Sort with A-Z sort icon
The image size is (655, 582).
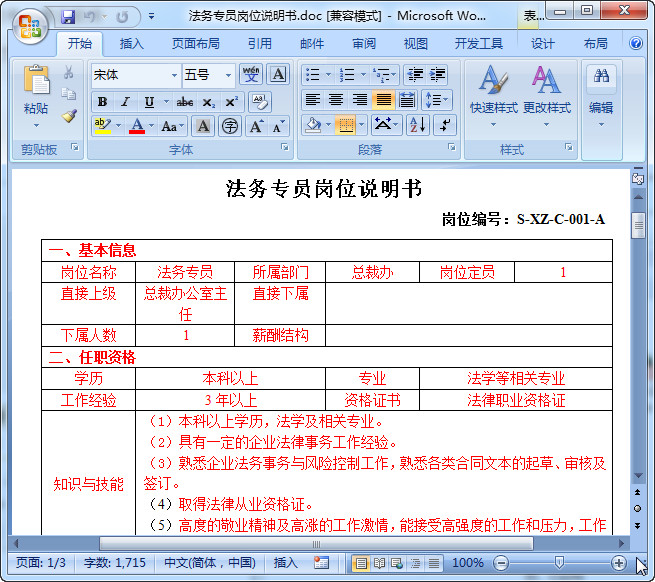tap(418, 125)
